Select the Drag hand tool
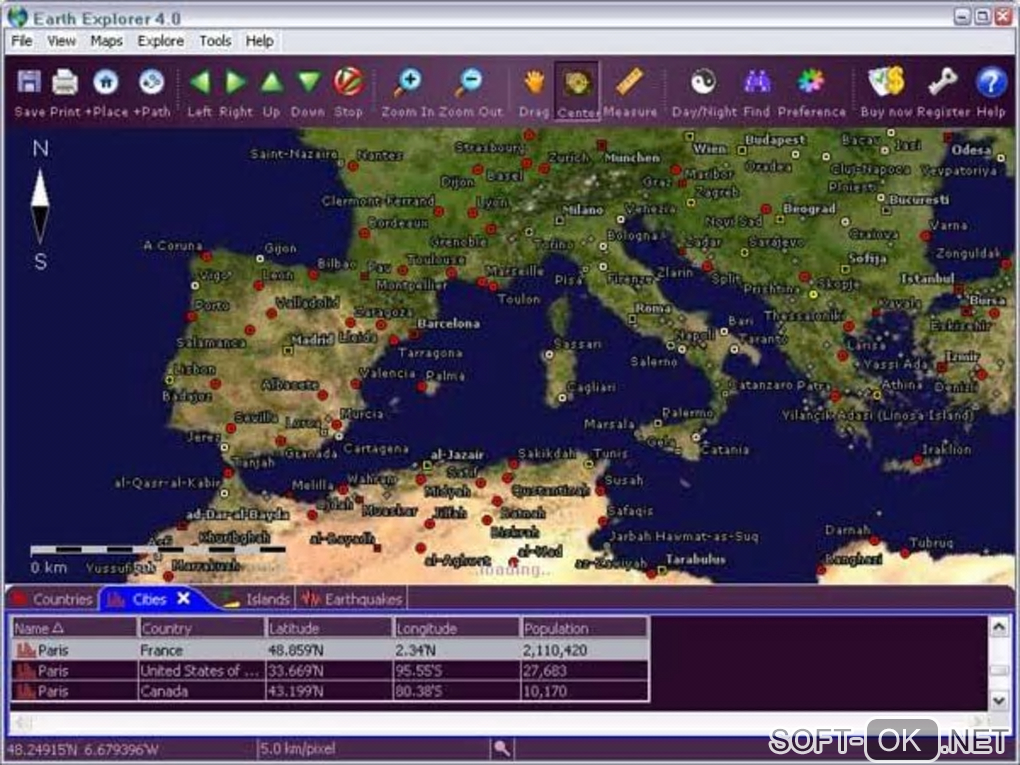 (534, 83)
